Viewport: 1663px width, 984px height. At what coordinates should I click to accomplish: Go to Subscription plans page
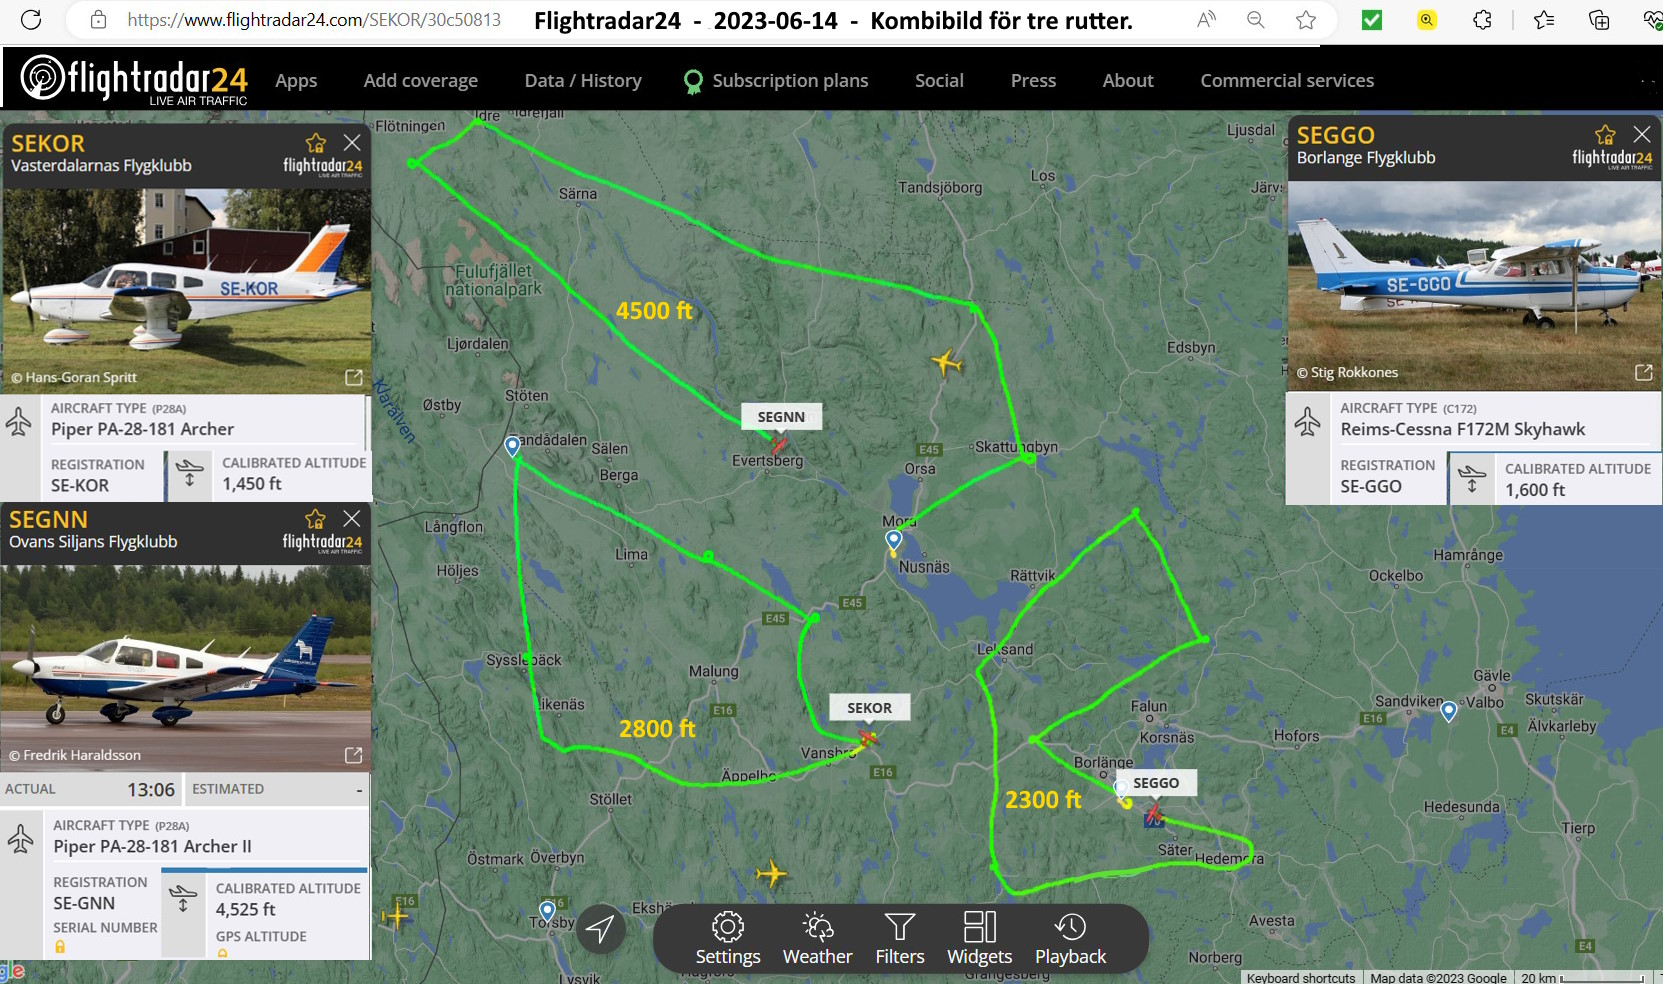pyautogui.click(x=789, y=81)
